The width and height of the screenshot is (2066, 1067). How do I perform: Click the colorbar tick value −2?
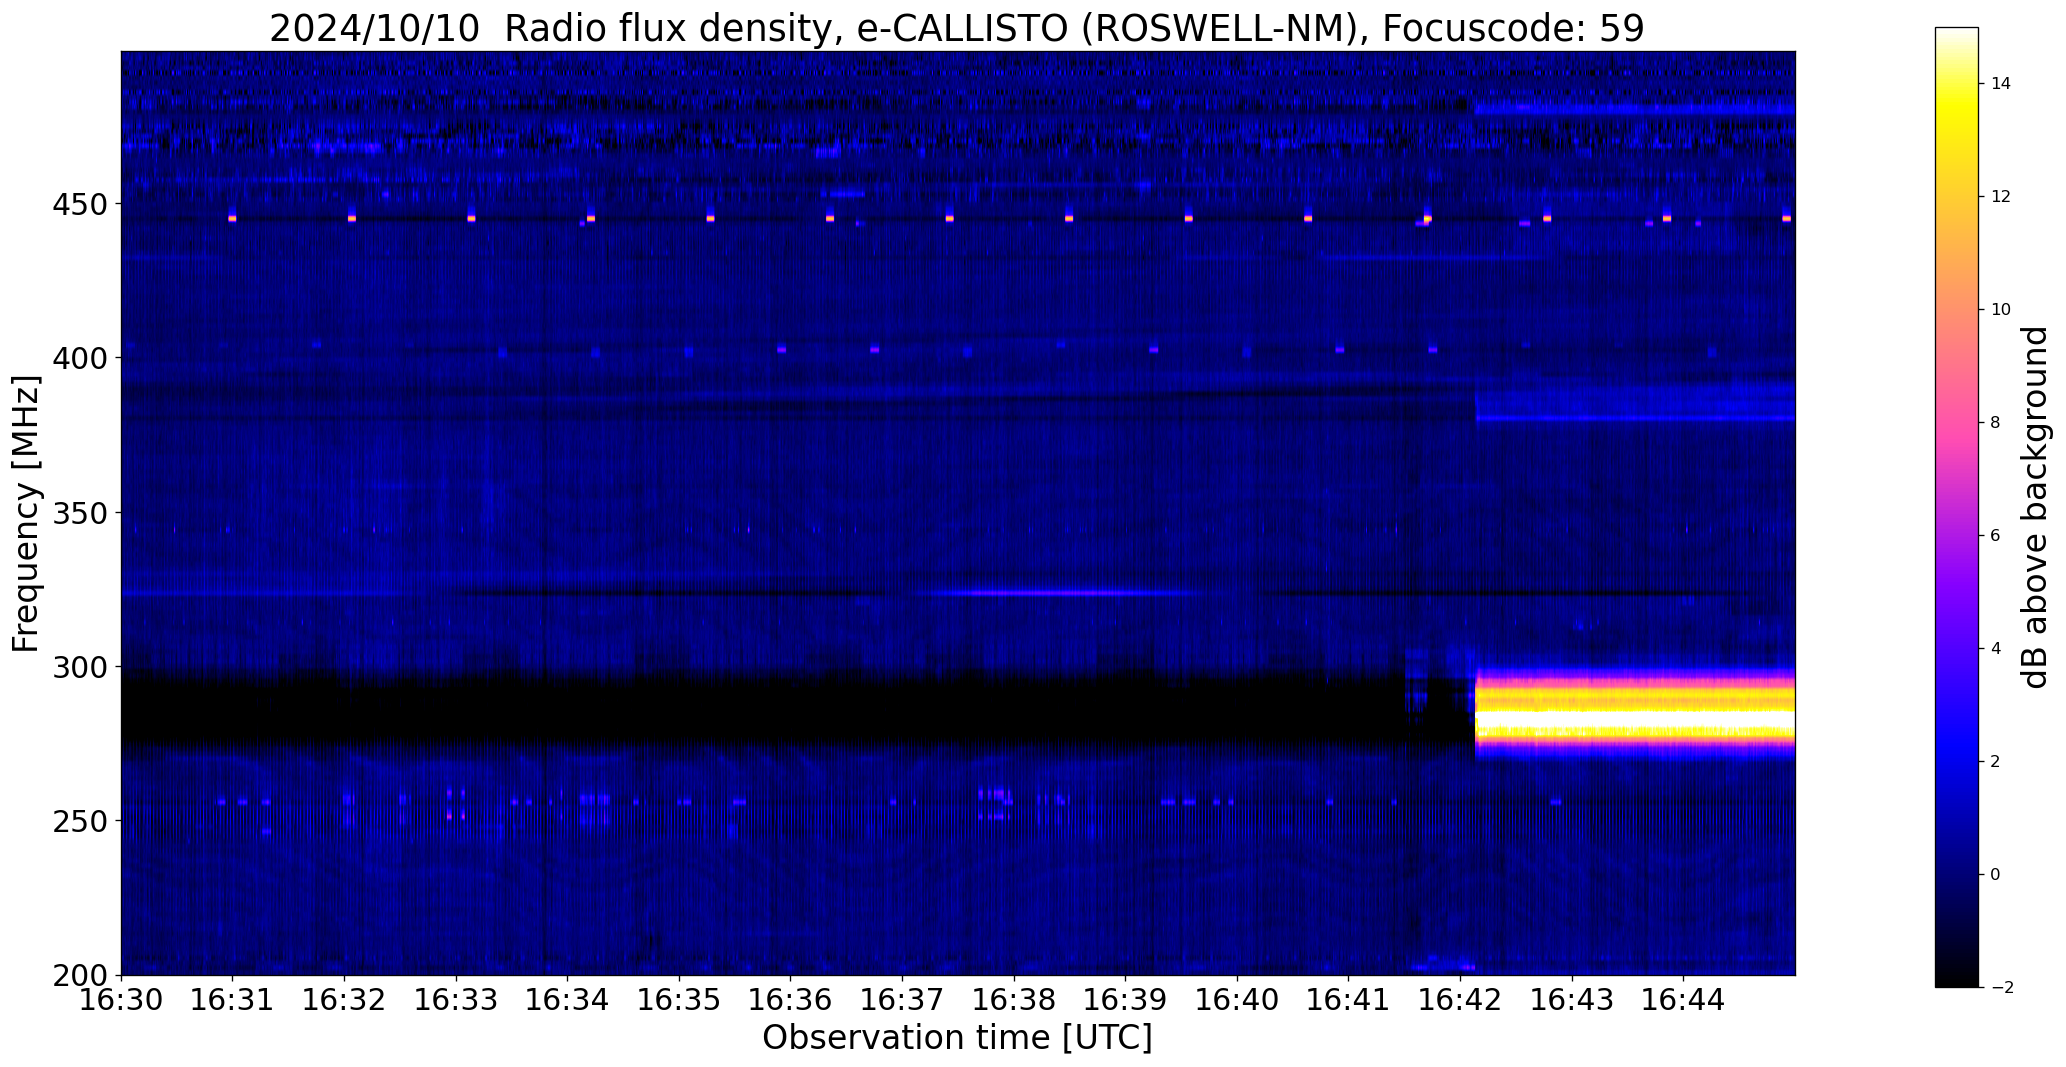pos(2001,987)
